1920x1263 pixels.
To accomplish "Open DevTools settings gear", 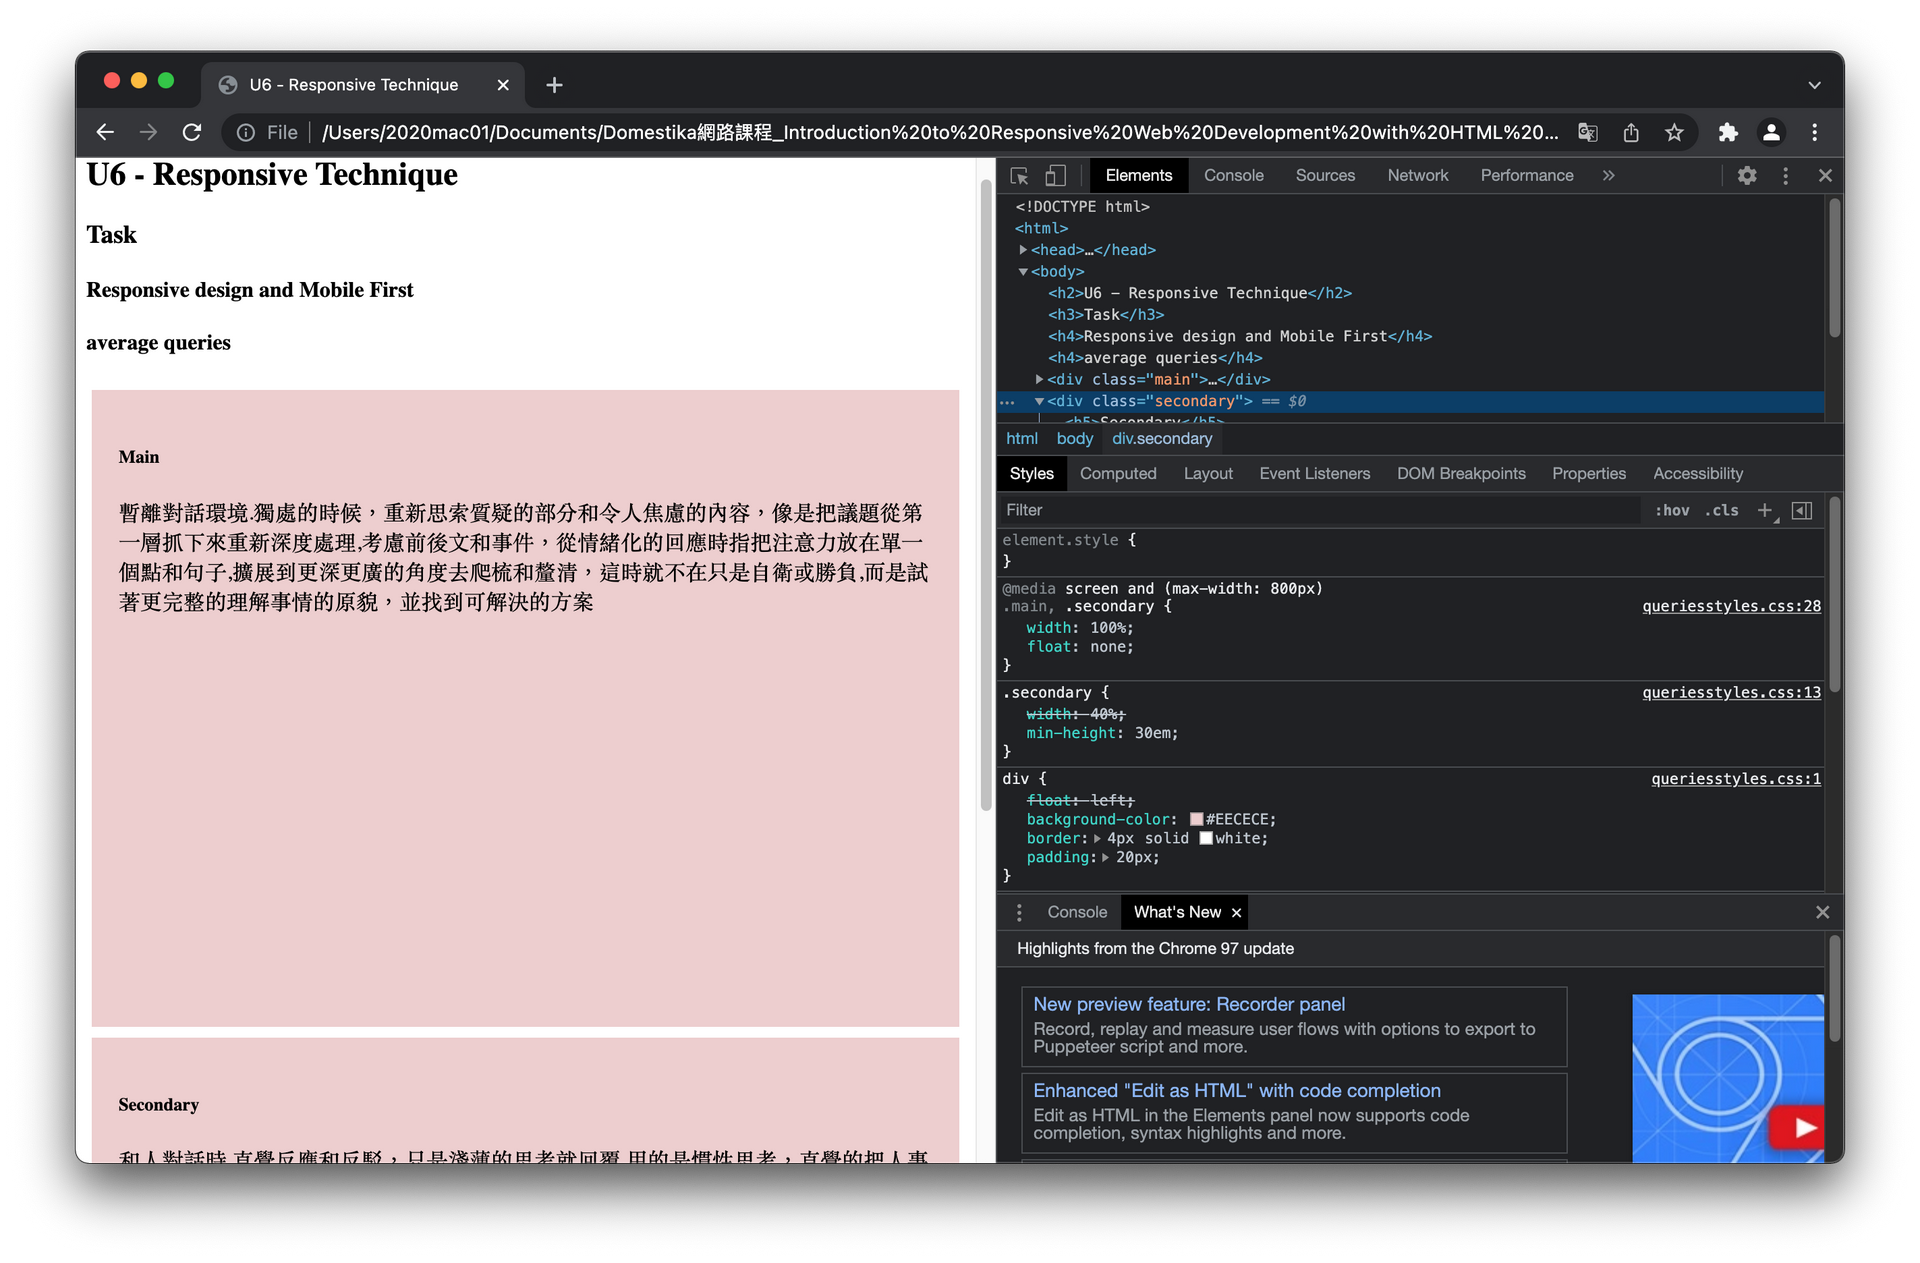I will coord(1747,176).
